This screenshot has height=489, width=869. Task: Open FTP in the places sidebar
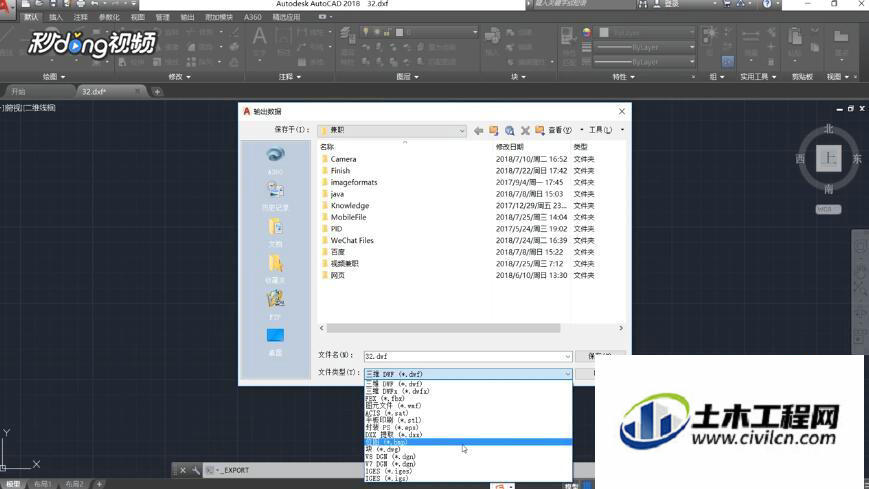[275, 305]
